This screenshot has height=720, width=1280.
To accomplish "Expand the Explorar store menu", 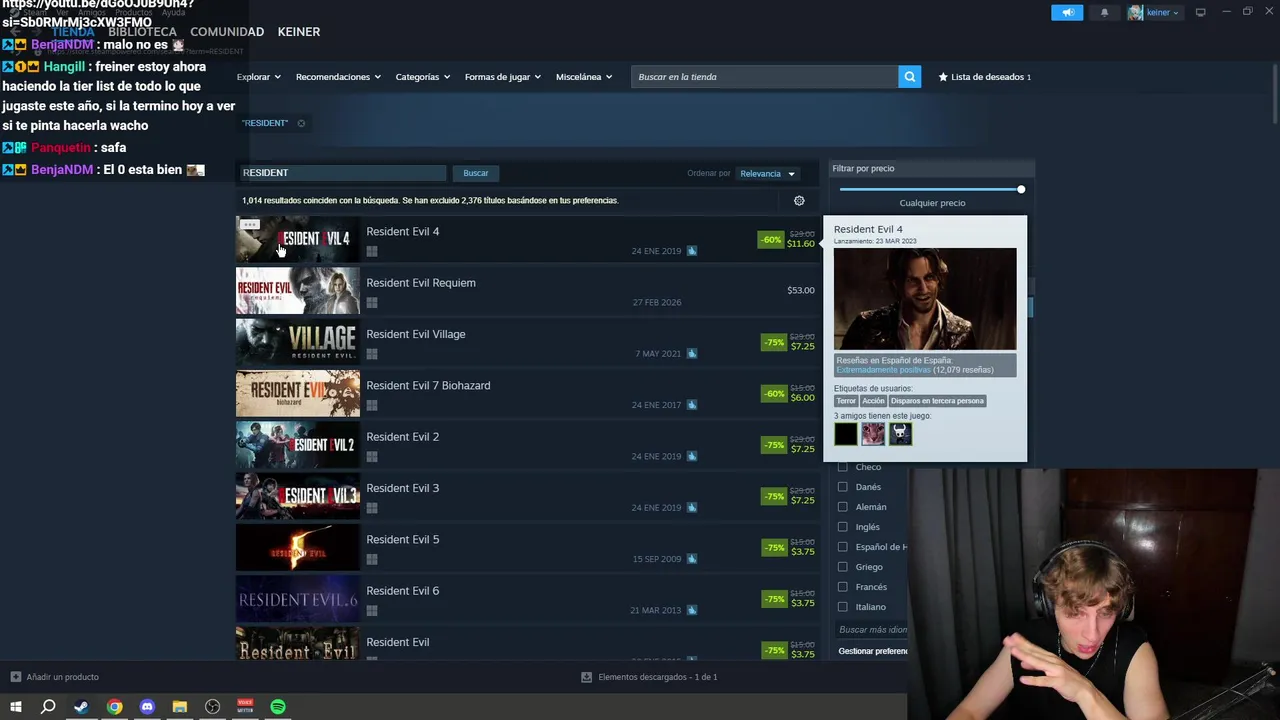I will (x=258, y=77).
